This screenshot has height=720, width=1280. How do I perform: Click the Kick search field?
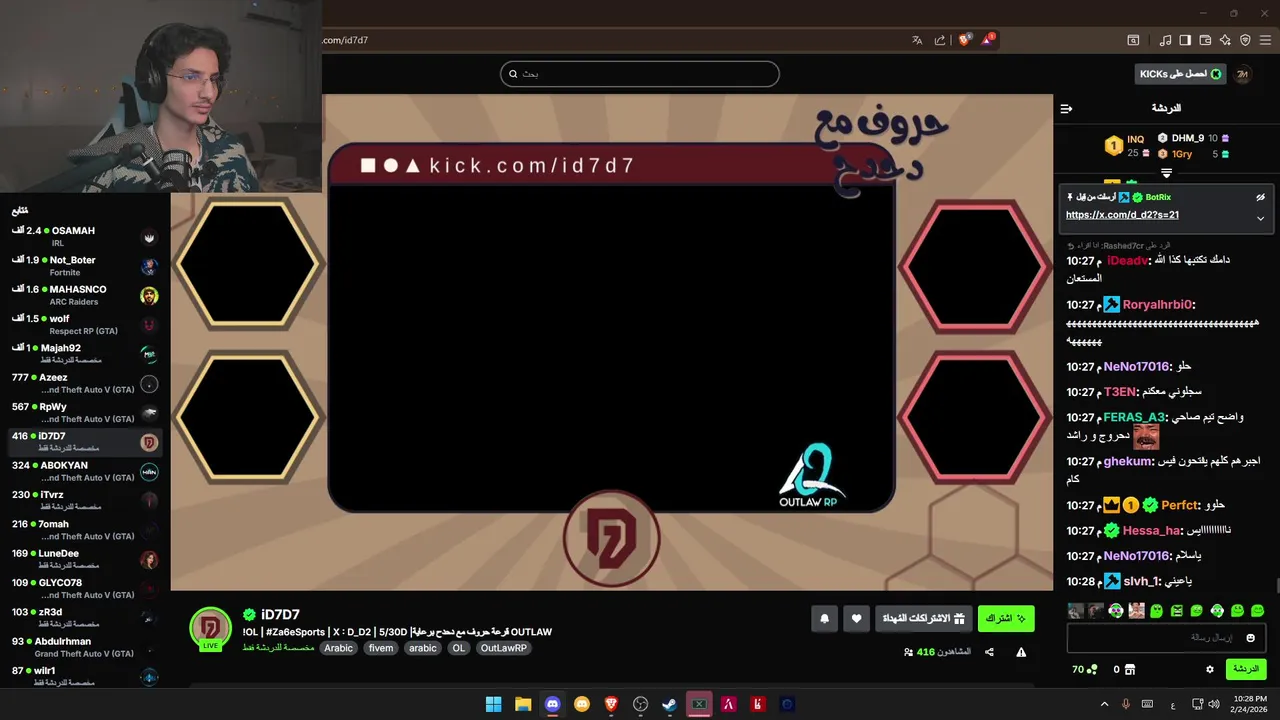(x=640, y=74)
